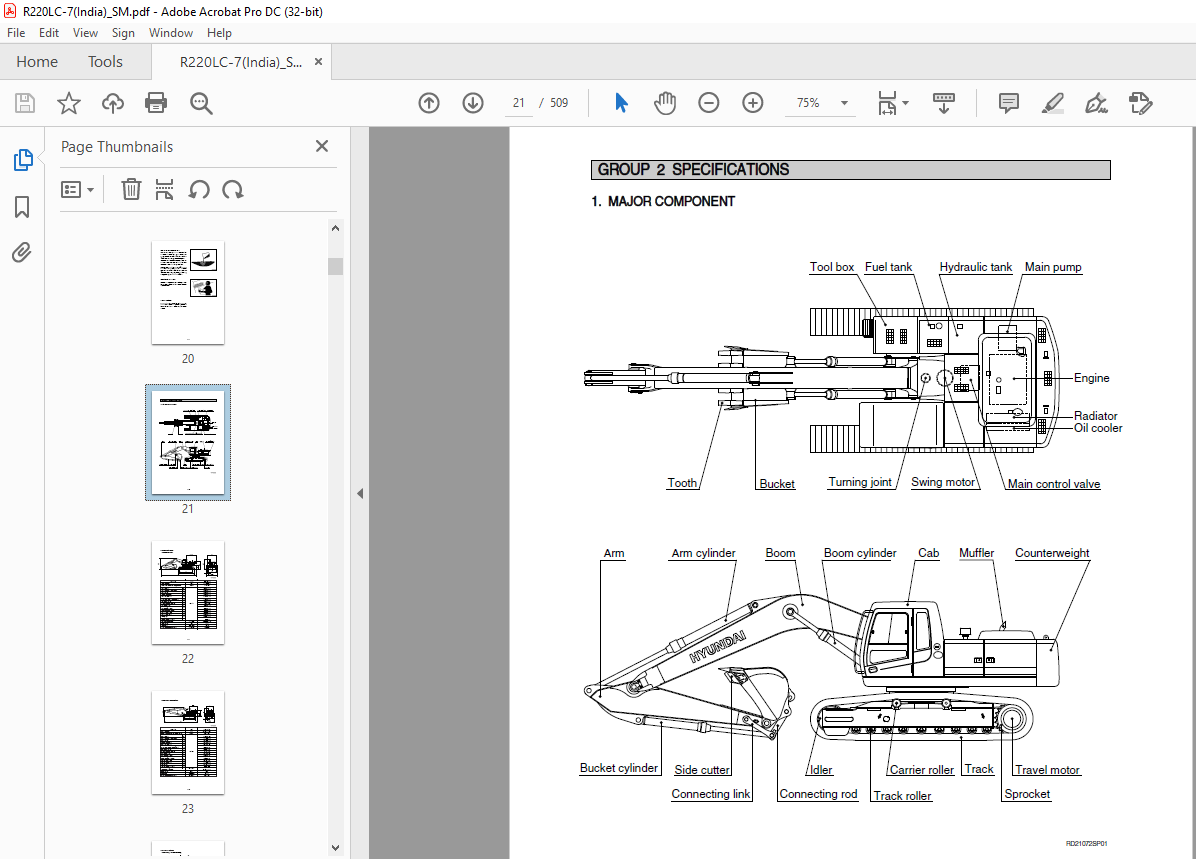Select the R220LC-7(India)_S... document tab
1196x859 pixels.
click(x=241, y=63)
